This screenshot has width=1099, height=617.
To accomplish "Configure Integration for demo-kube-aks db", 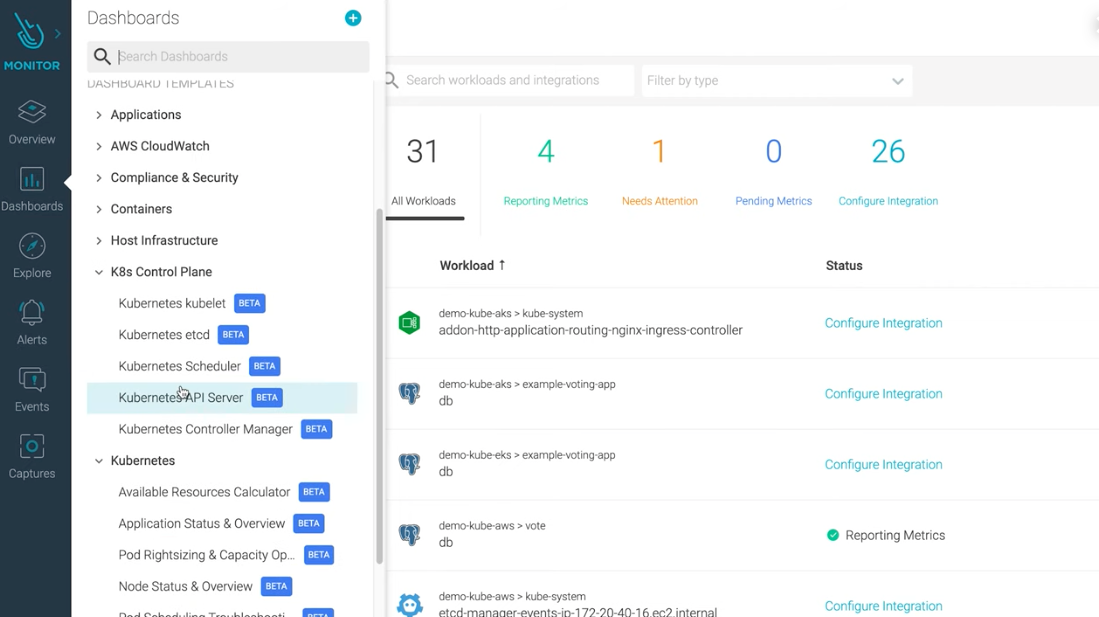I will pos(883,394).
